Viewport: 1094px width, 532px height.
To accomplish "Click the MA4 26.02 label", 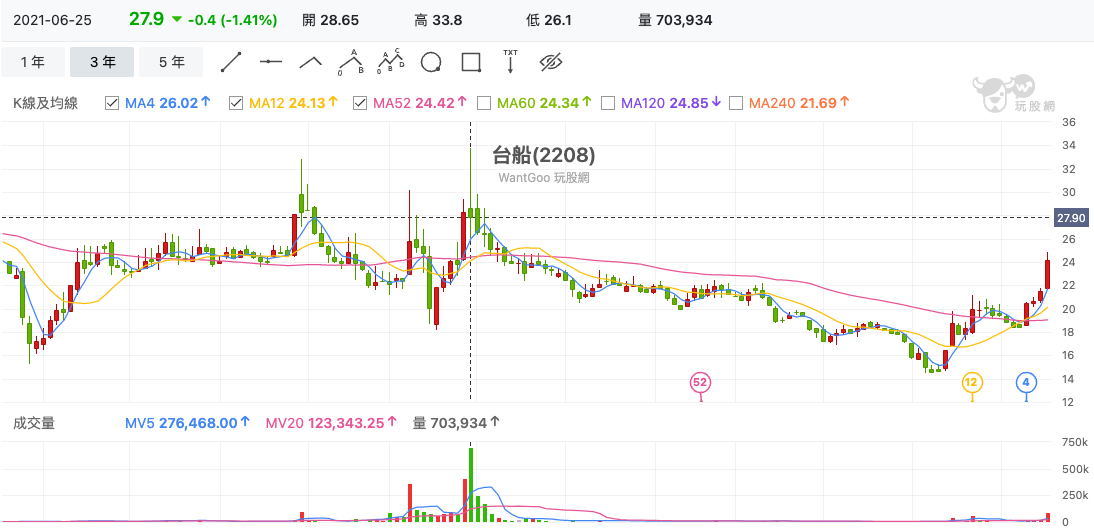I will tap(167, 103).
